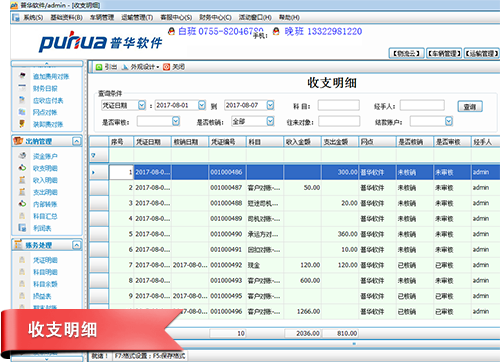Click the 利润表 sidebar icon
This screenshot has width=500, height=362.
(22, 228)
